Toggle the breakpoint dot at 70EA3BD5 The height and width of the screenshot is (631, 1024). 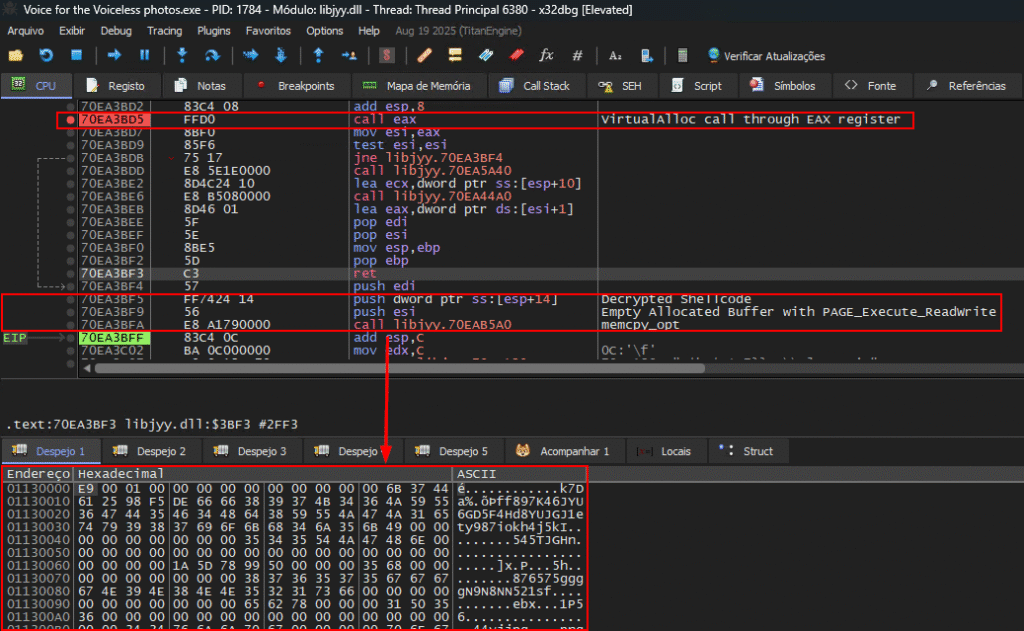pyautogui.click(x=69, y=120)
